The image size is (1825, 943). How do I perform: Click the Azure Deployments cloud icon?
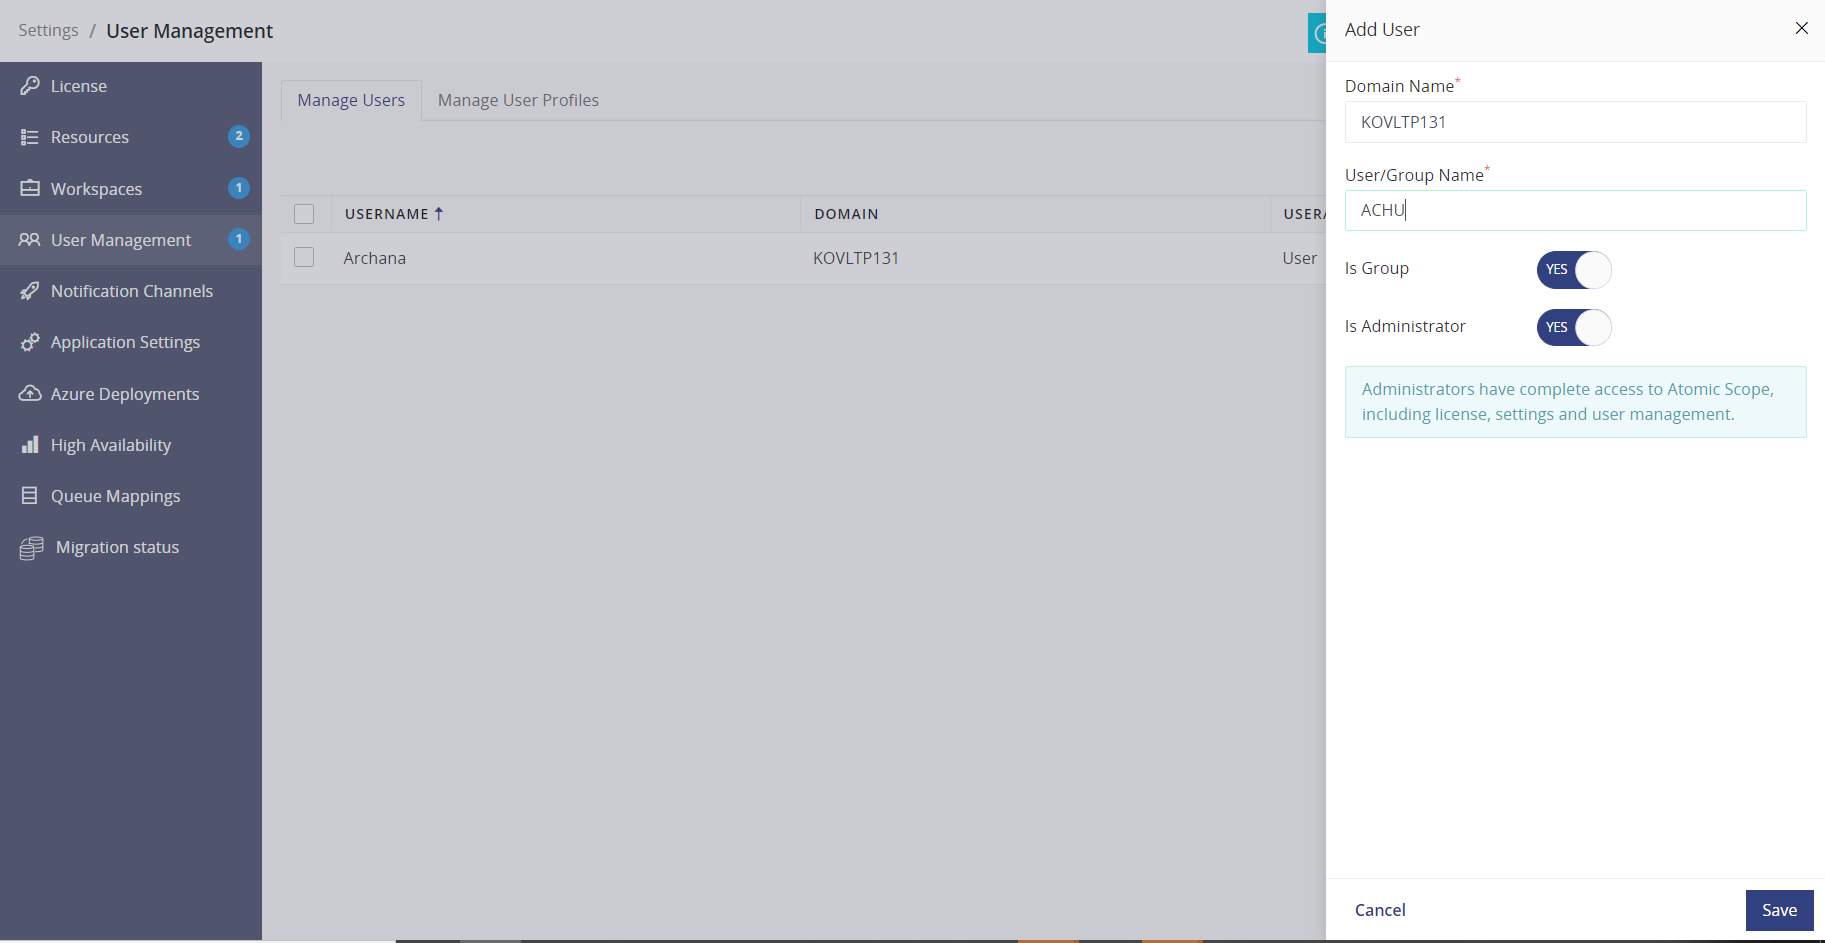click(x=30, y=393)
